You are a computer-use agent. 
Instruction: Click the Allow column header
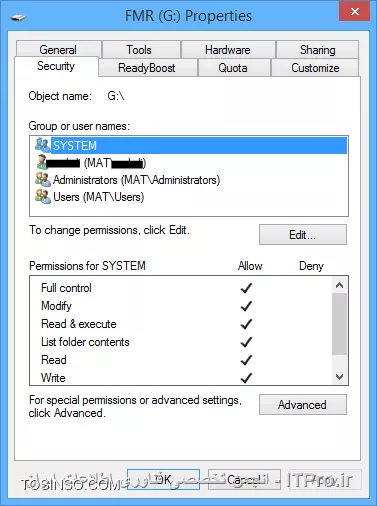[x=250, y=266]
